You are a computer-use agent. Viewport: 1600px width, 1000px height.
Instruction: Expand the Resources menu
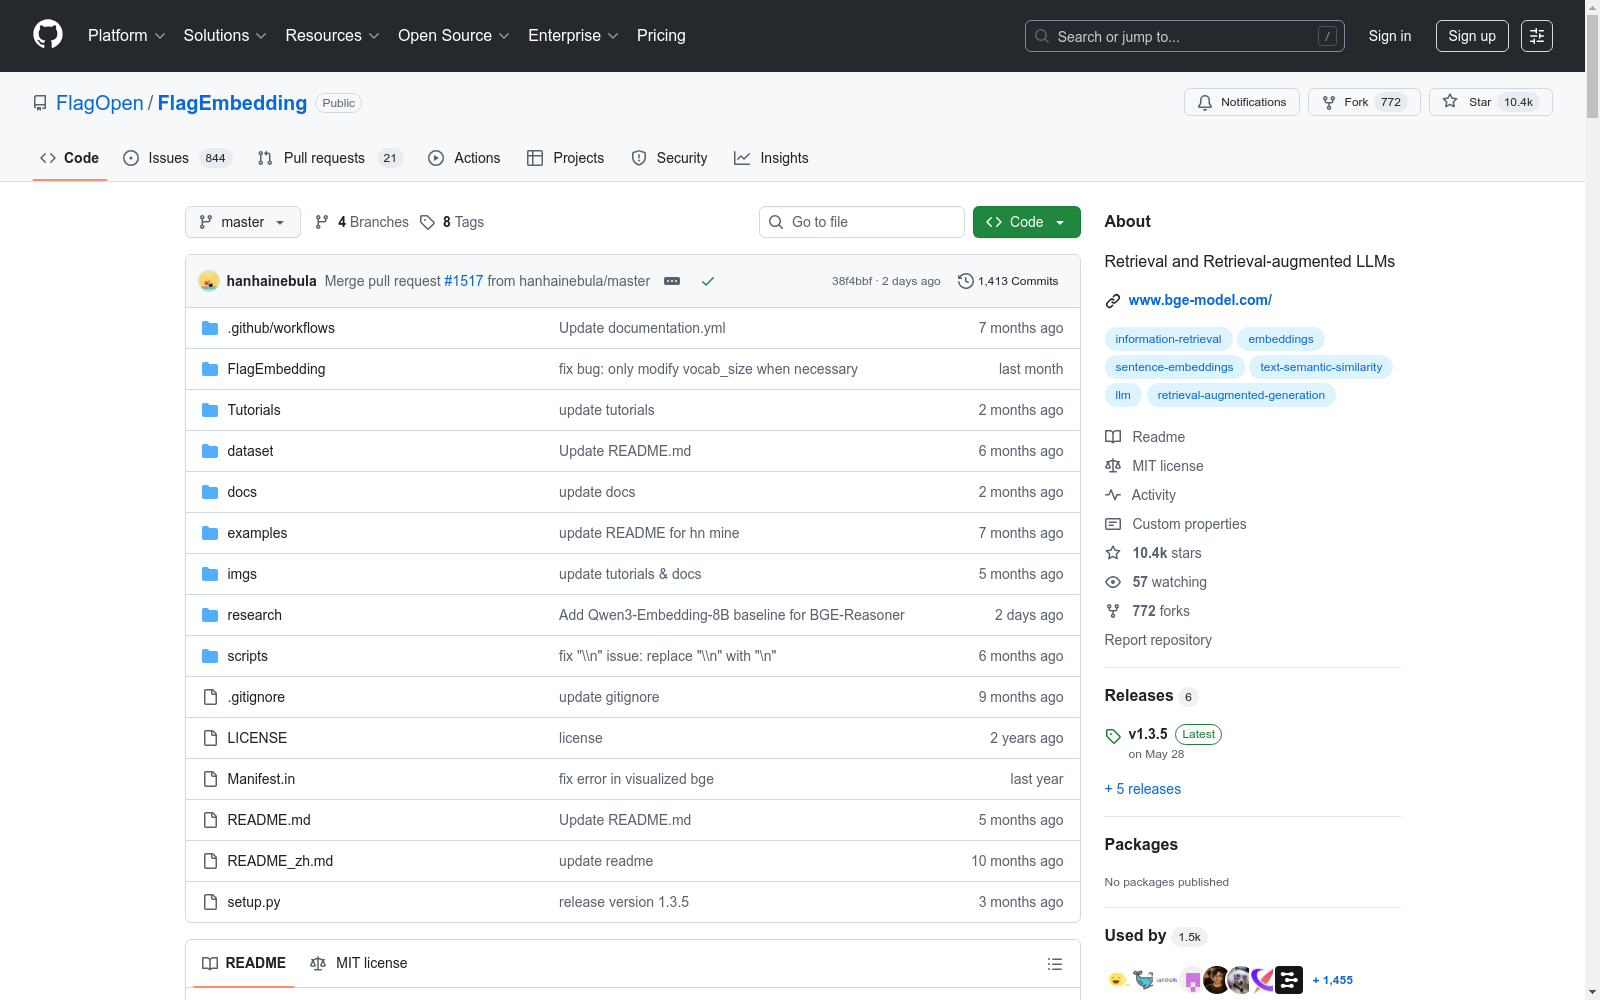pyautogui.click(x=332, y=36)
